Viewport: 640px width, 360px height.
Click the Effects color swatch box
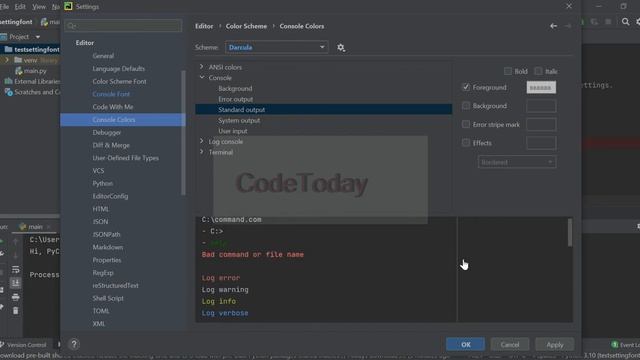[x=541, y=143]
